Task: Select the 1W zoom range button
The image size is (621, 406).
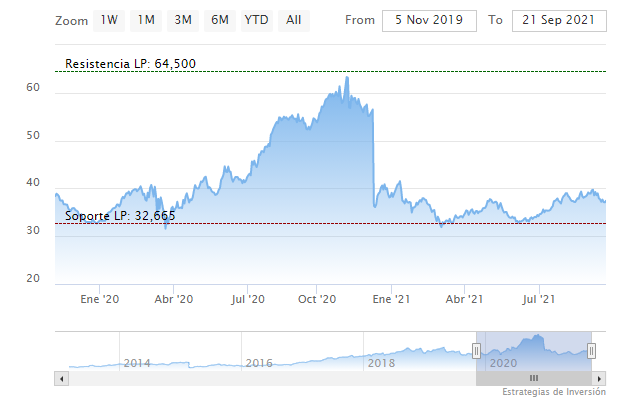Action: point(110,20)
